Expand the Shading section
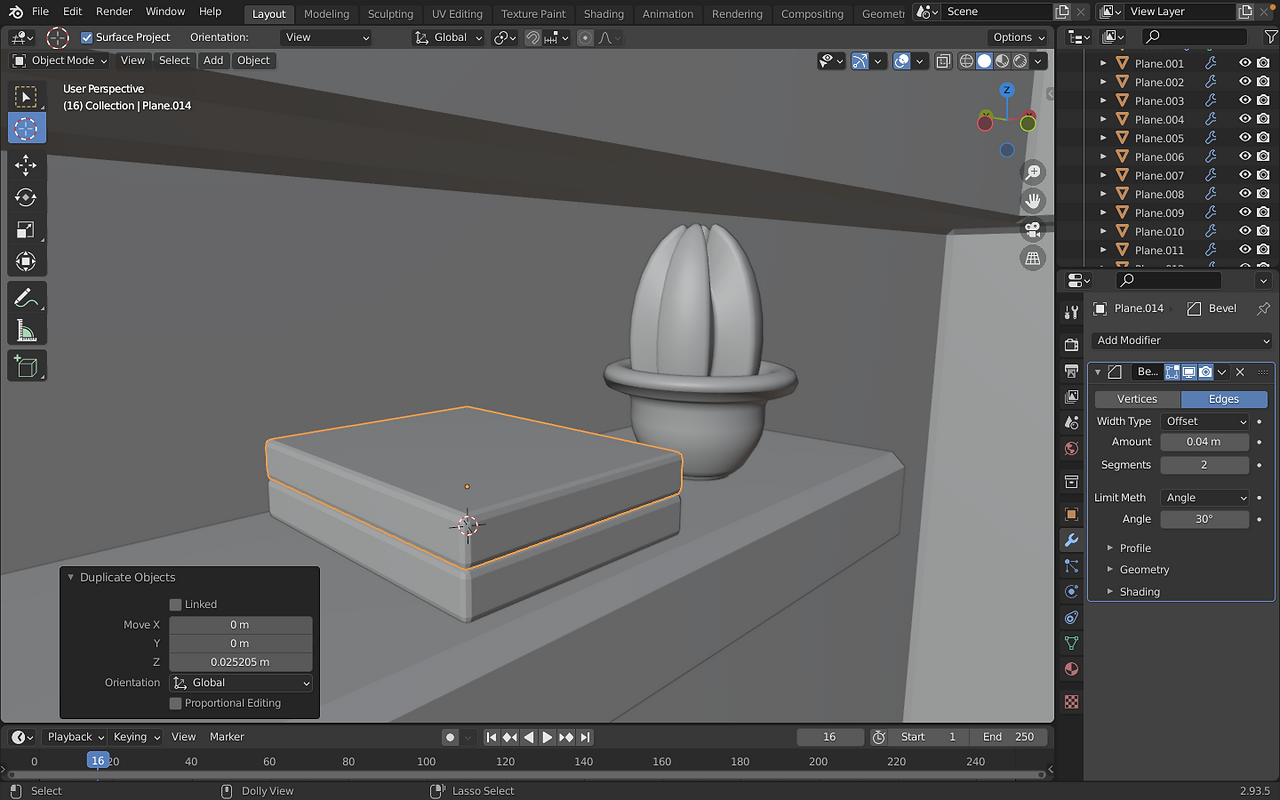This screenshot has width=1280, height=800. point(1139,592)
